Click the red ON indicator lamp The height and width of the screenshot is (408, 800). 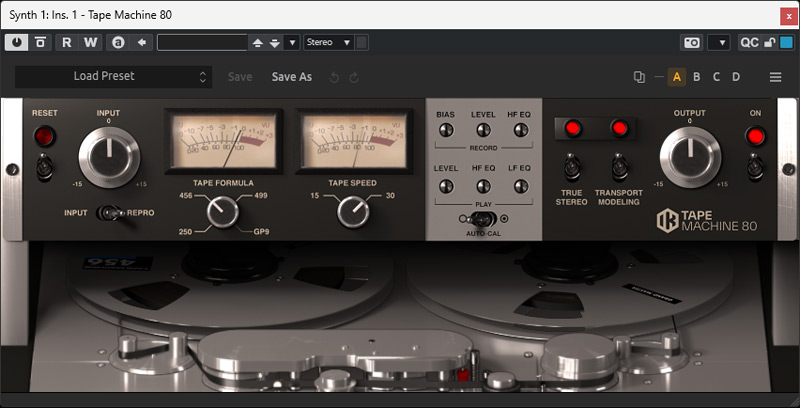click(755, 136)
